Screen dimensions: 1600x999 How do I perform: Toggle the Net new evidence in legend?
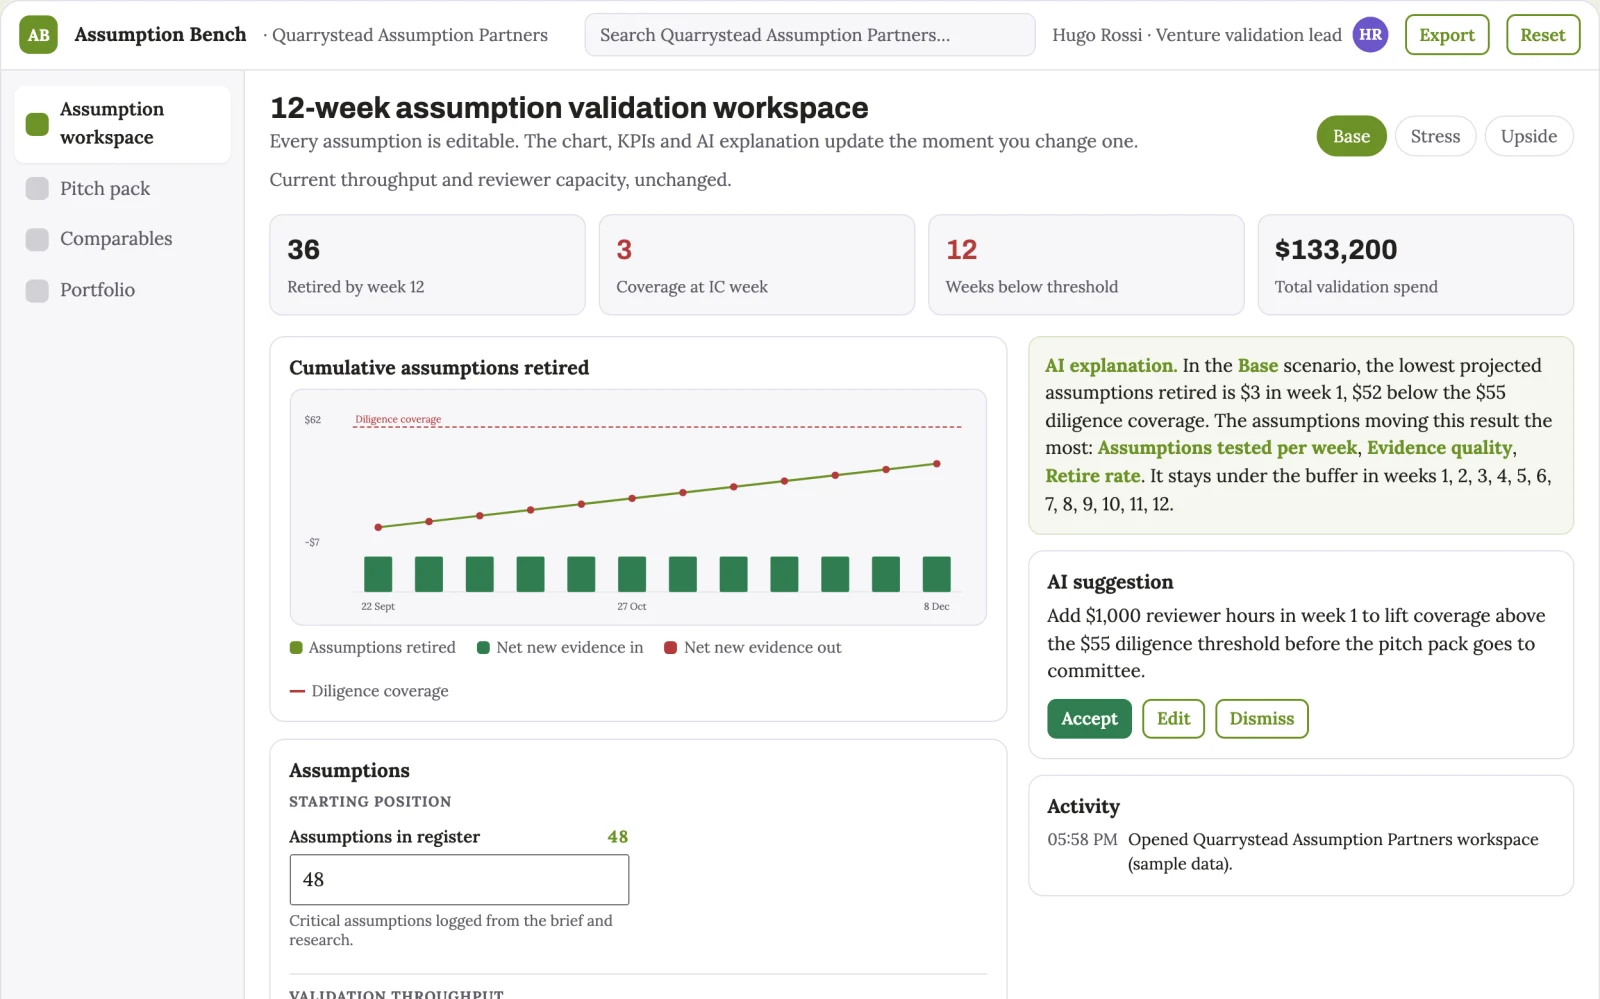pos(560,648)
